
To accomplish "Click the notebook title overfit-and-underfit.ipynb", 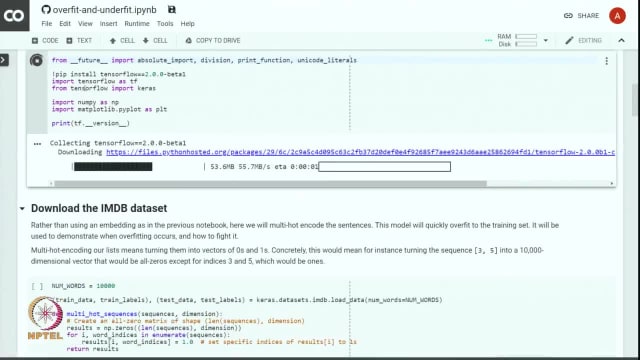I will point(104,10).
